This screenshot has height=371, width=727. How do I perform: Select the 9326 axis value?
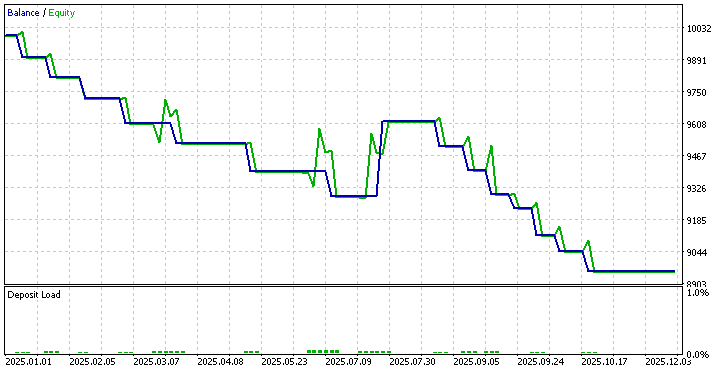(x=696, y=189)
